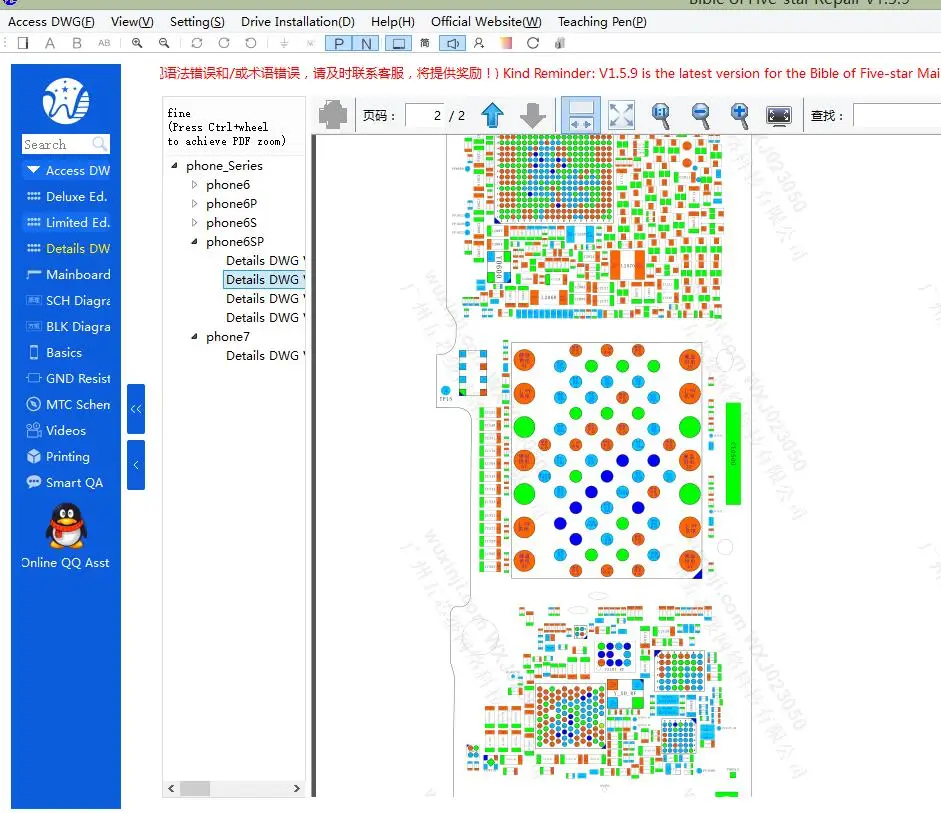Viewport: 941px width, 813px height.
Task: Click the search magnifier in sidebar search box
Action: (100, 144)
